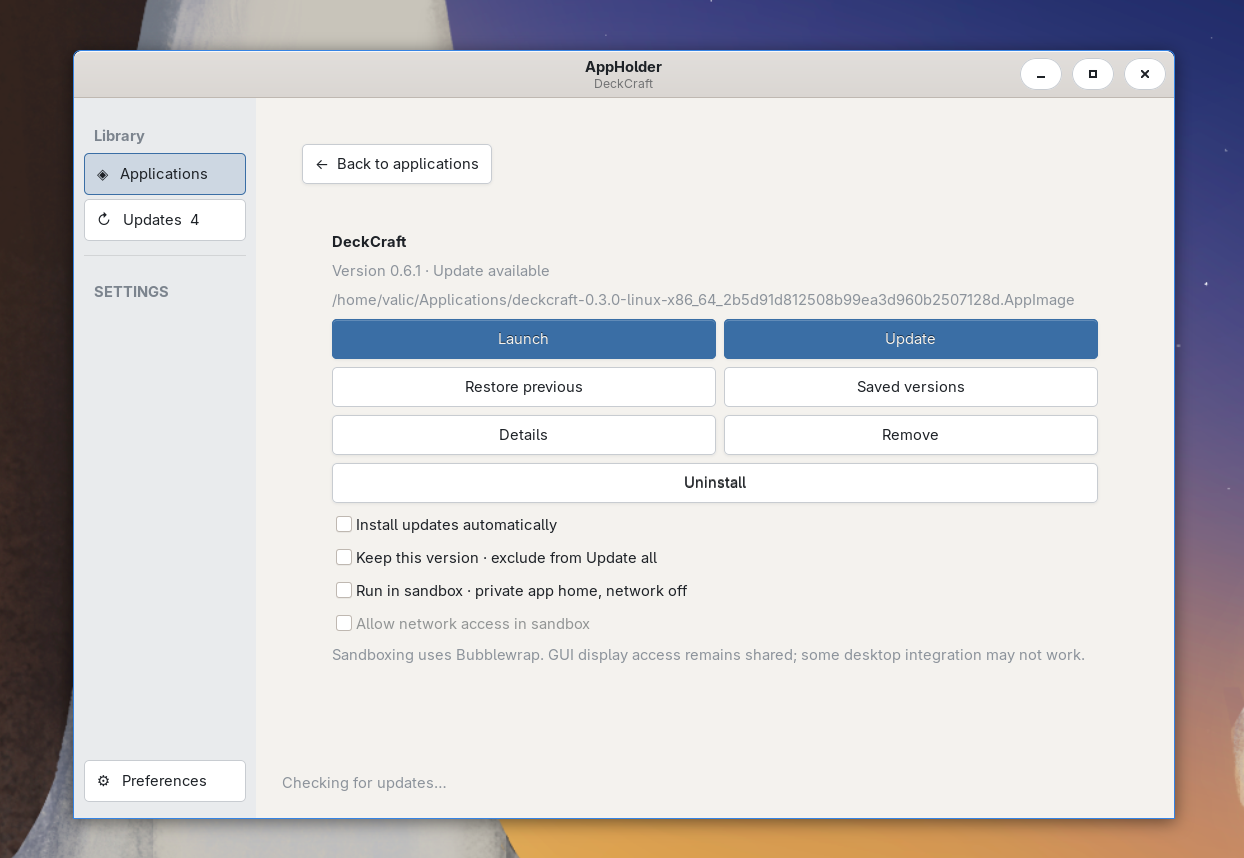Enable Install updates automatically
This screenshot has width=1244, height=858.
tap(344, 524)
